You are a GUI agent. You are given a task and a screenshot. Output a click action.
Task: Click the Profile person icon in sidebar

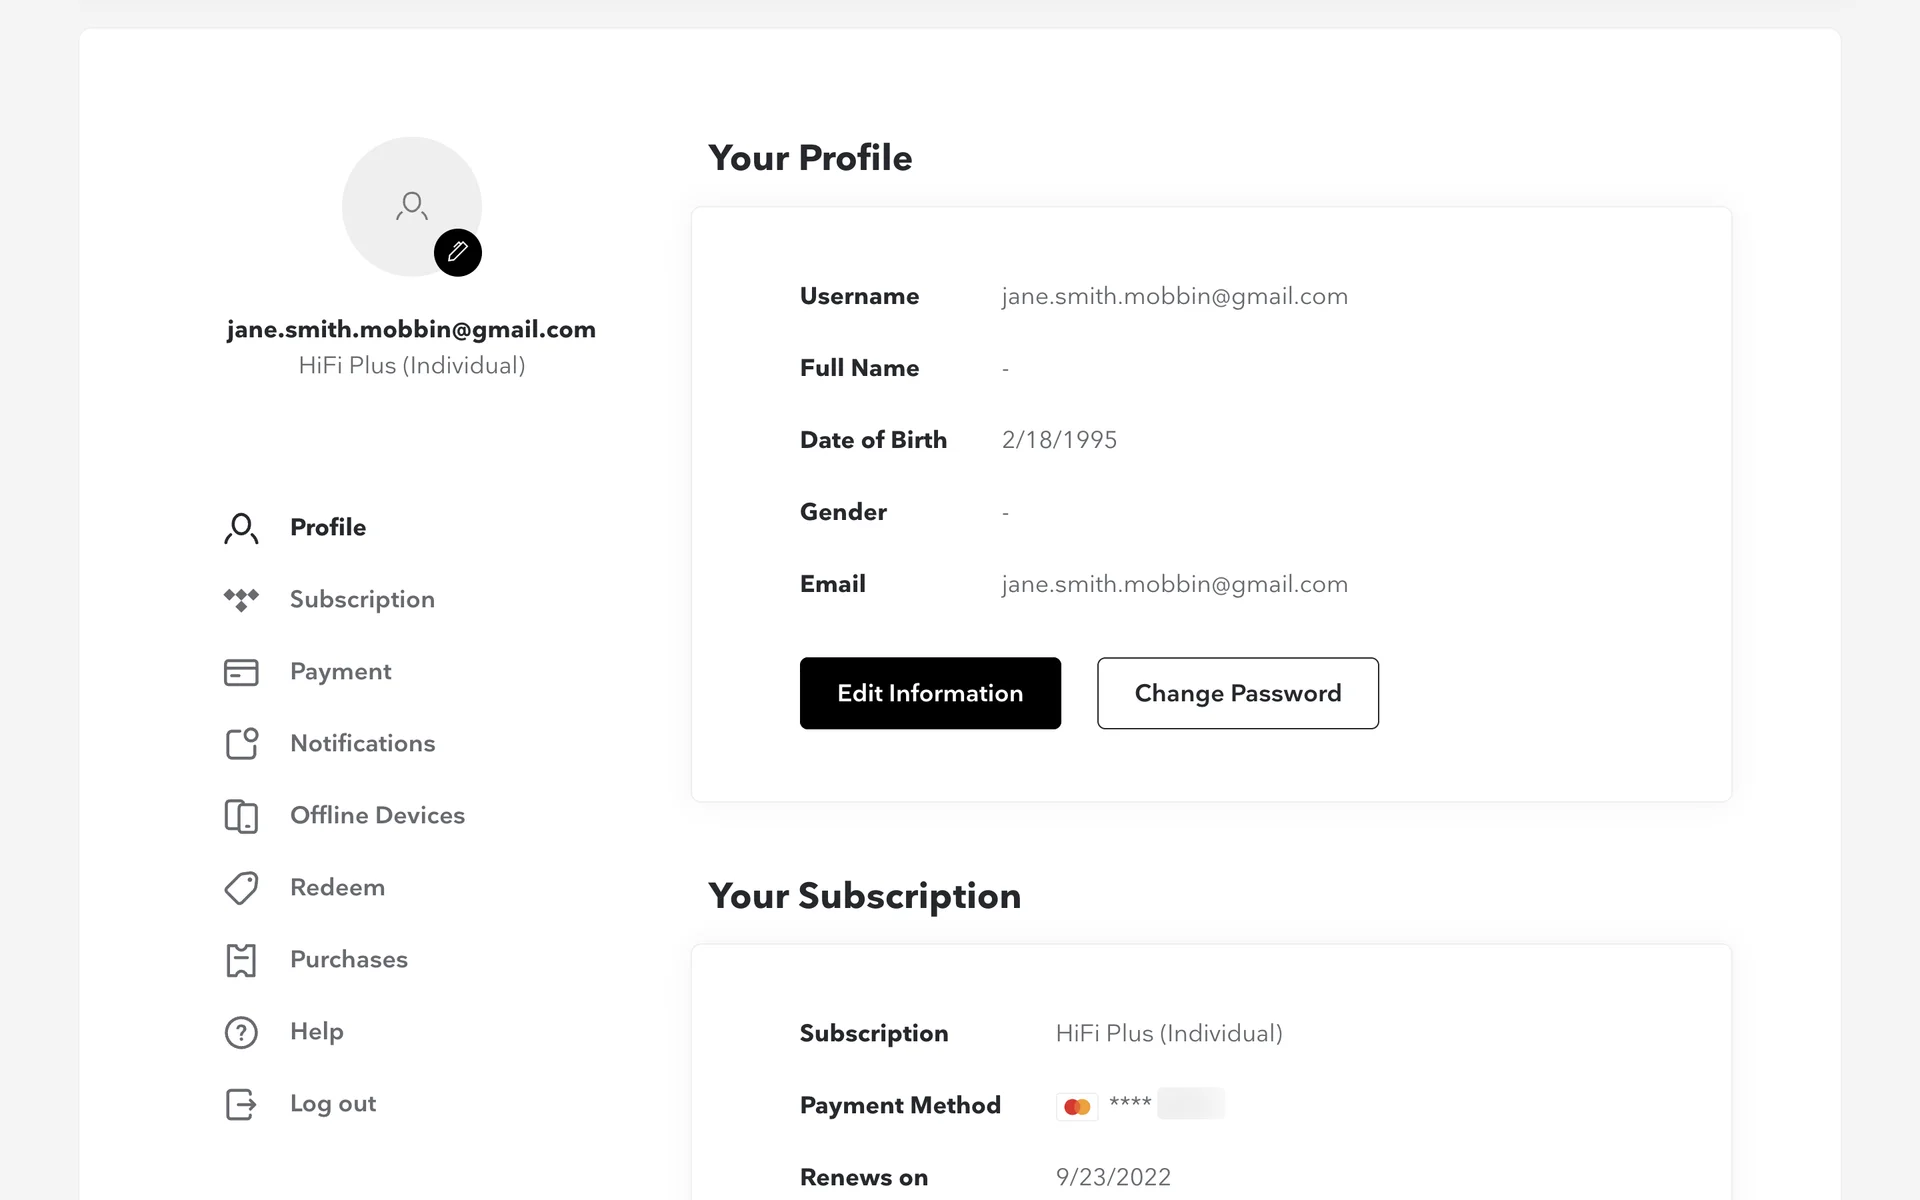(241, 528)
